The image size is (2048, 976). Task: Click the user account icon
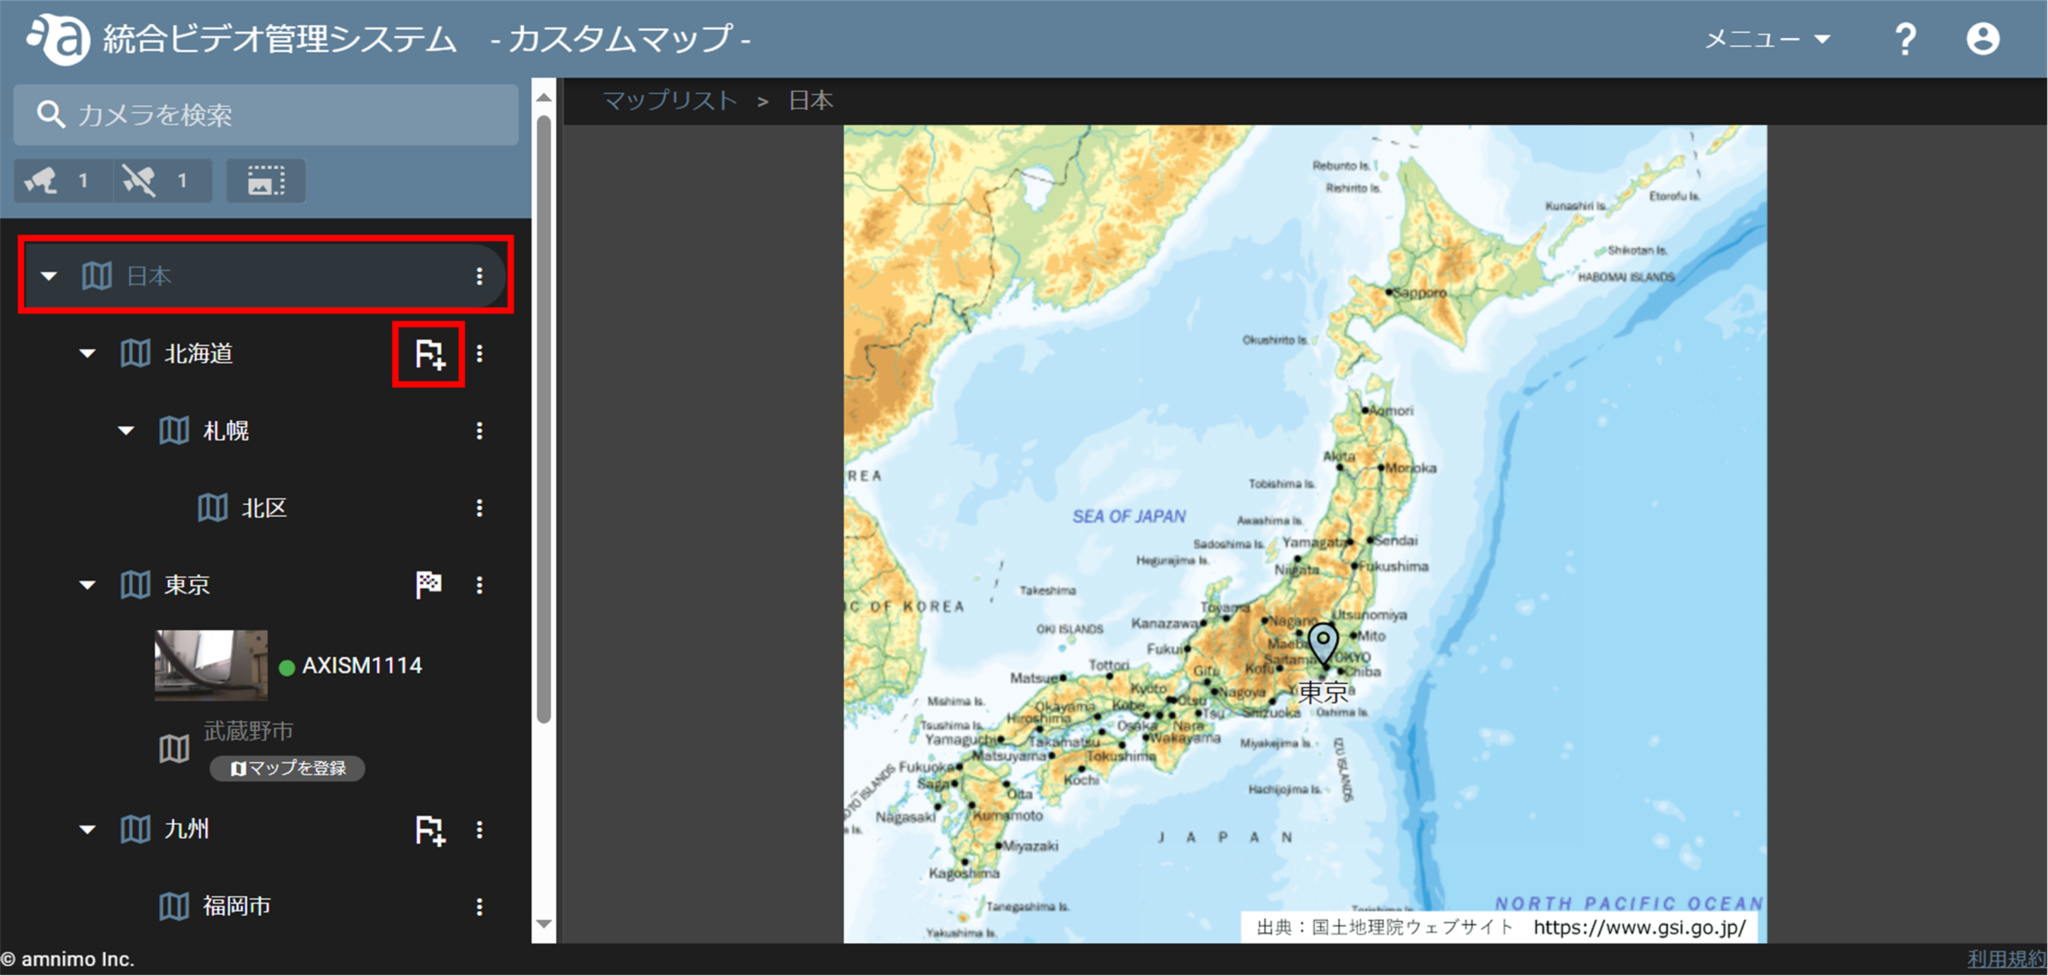coord(1982,38)
